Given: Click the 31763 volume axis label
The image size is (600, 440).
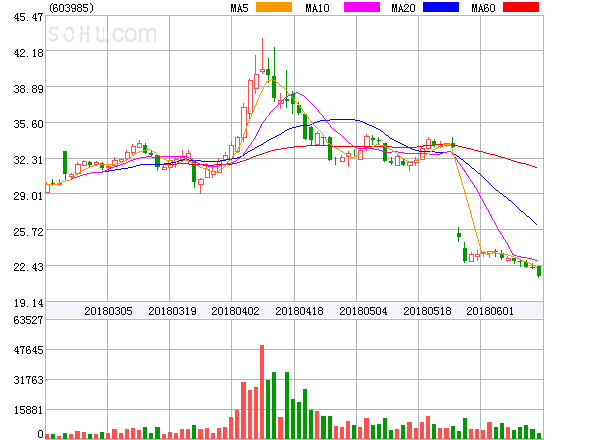Looking at the screenshot, I should (28, 380).
